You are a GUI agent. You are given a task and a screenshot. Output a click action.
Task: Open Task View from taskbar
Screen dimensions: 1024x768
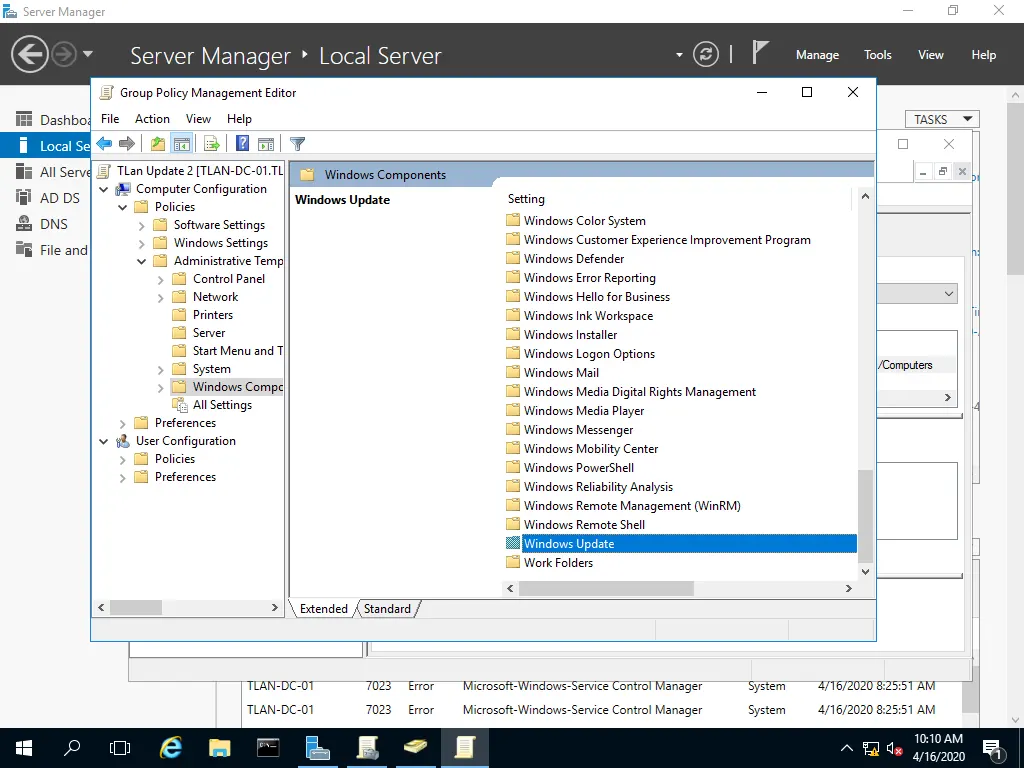pyautogui.click(x=120, y=748)
